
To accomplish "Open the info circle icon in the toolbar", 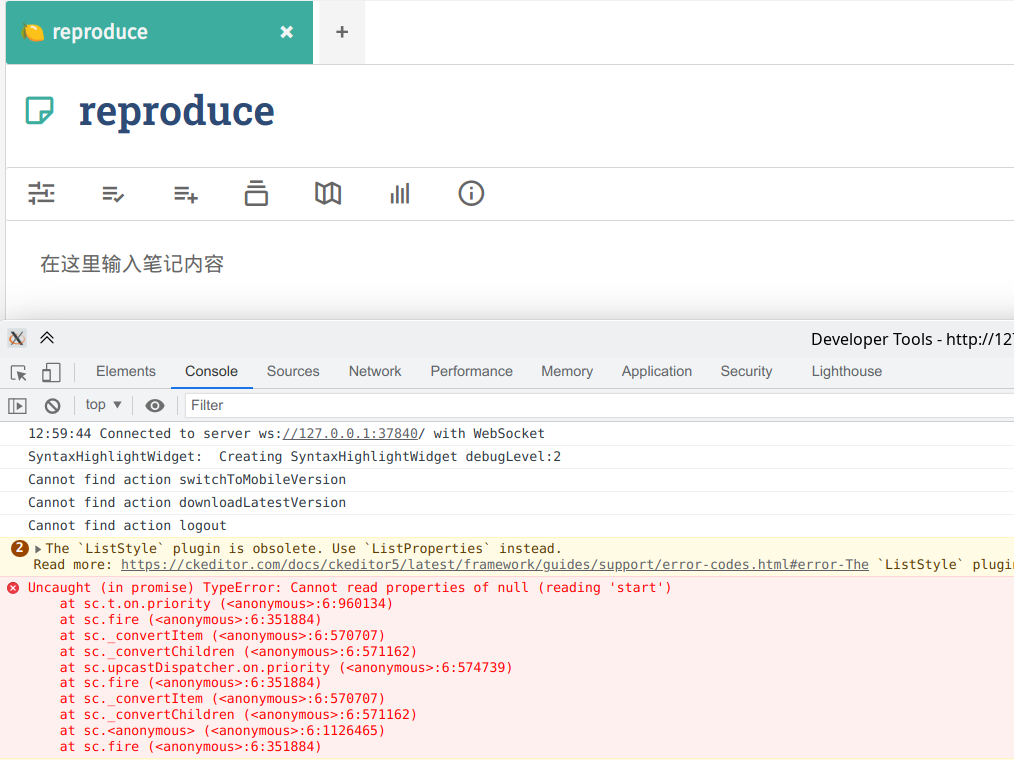I will [x=471, y=193].
